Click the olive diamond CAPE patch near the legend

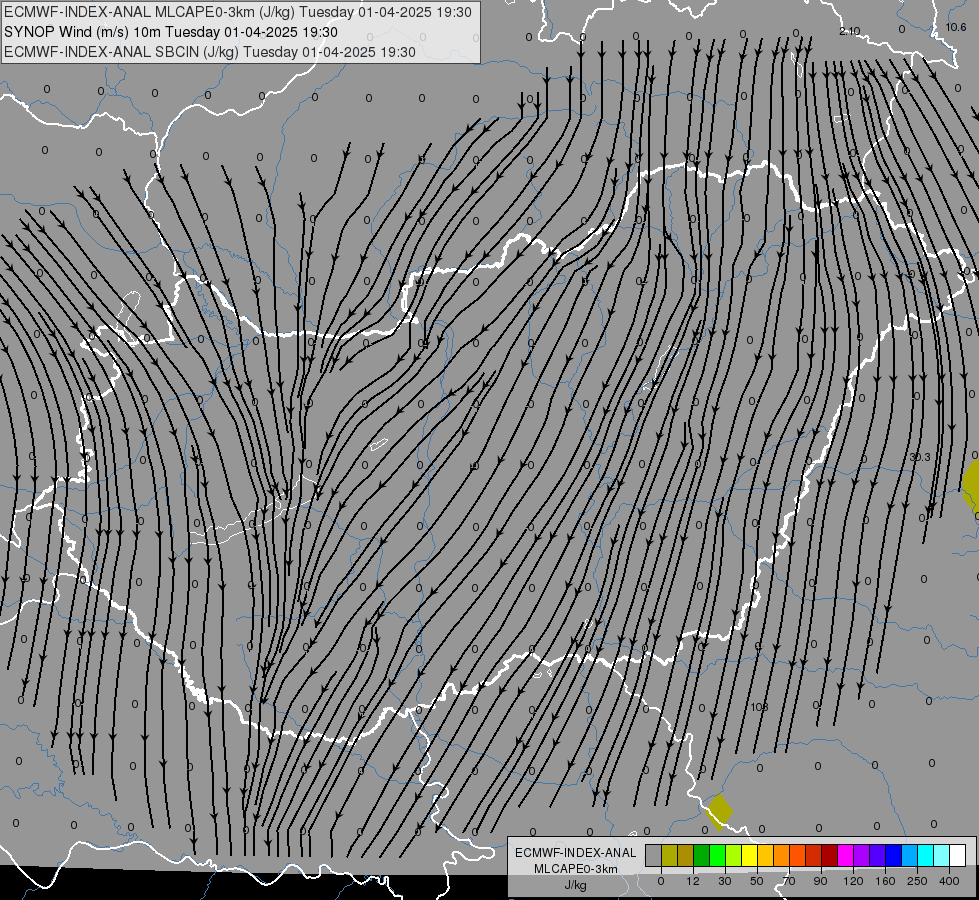719,811
